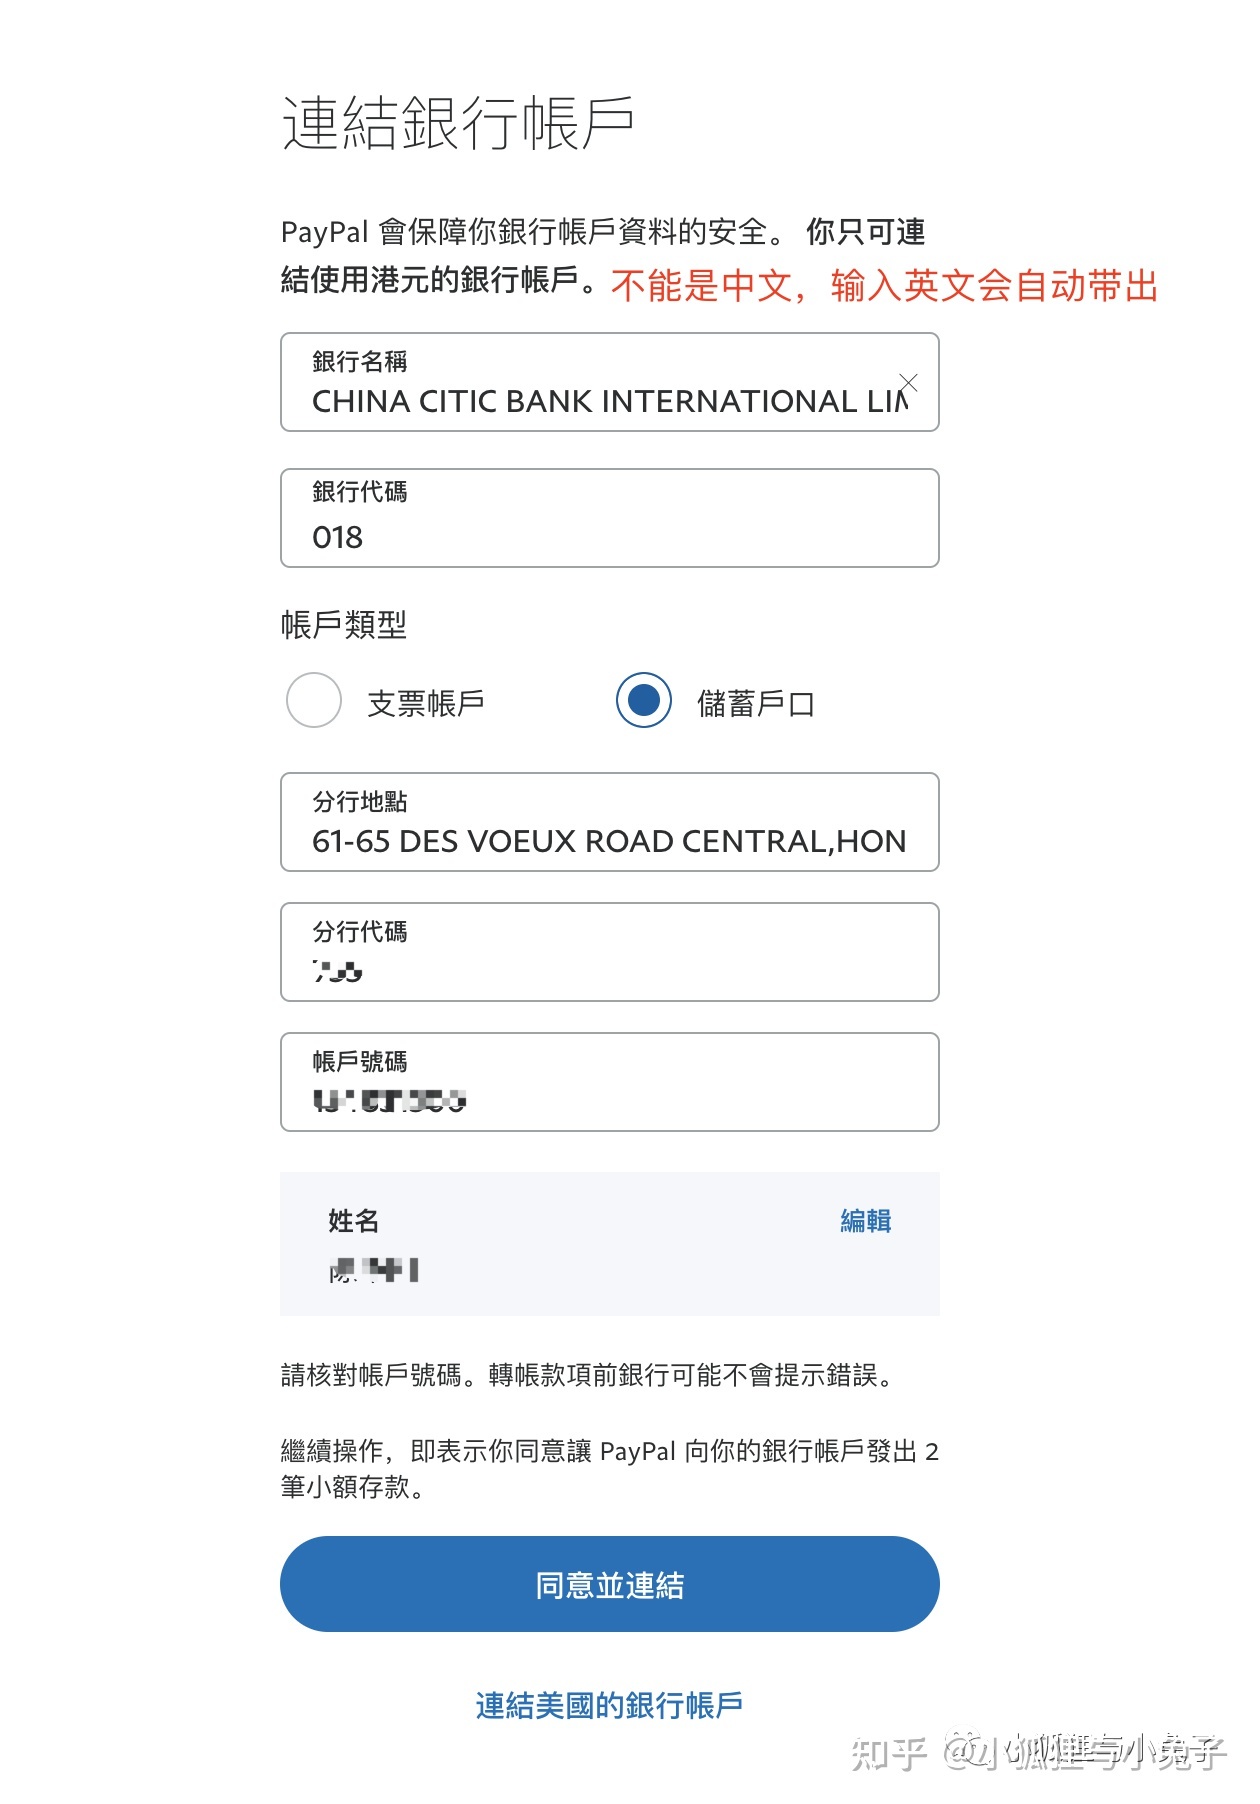1260x1804 pixels.
Task: Click the 帳戶號碼 field label
Action: tap(360, 1061)
